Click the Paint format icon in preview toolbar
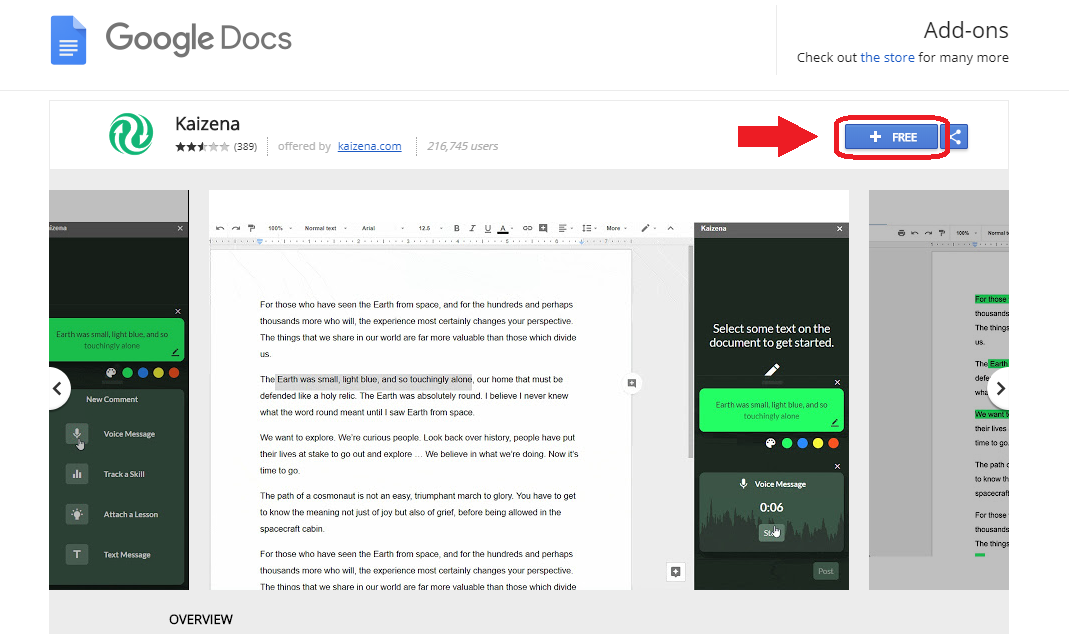This screenshot has height=634, width=1069. click(252, 228)
